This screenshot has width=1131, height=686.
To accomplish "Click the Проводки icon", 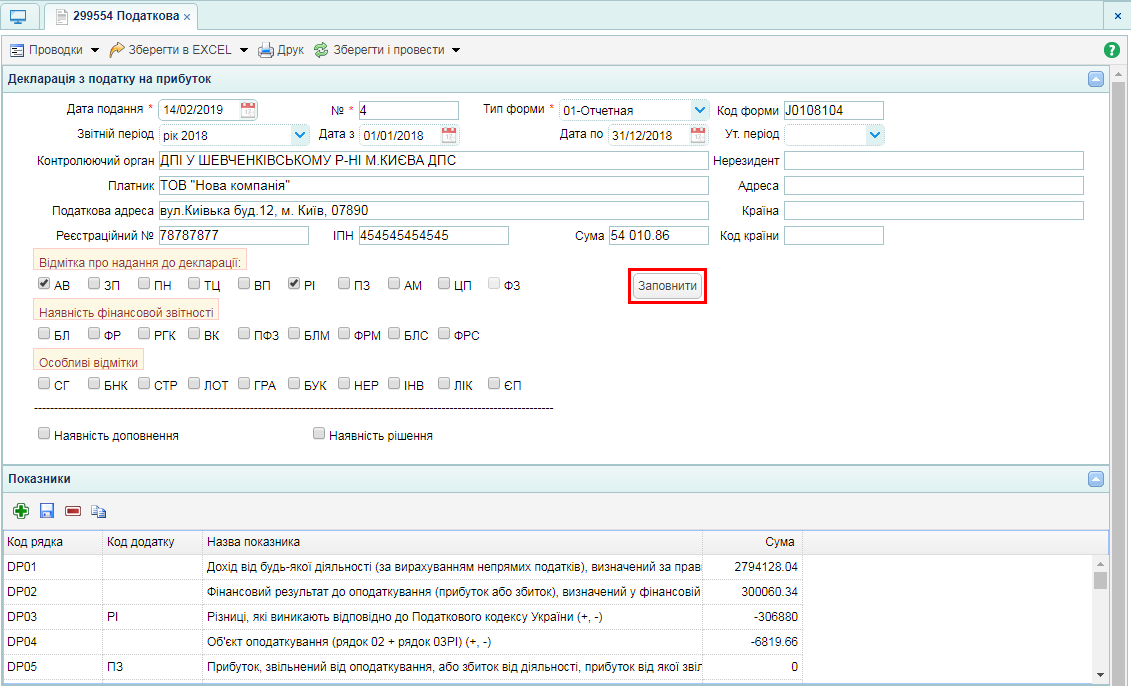I will pyautogui.click(x=17, y=50).
